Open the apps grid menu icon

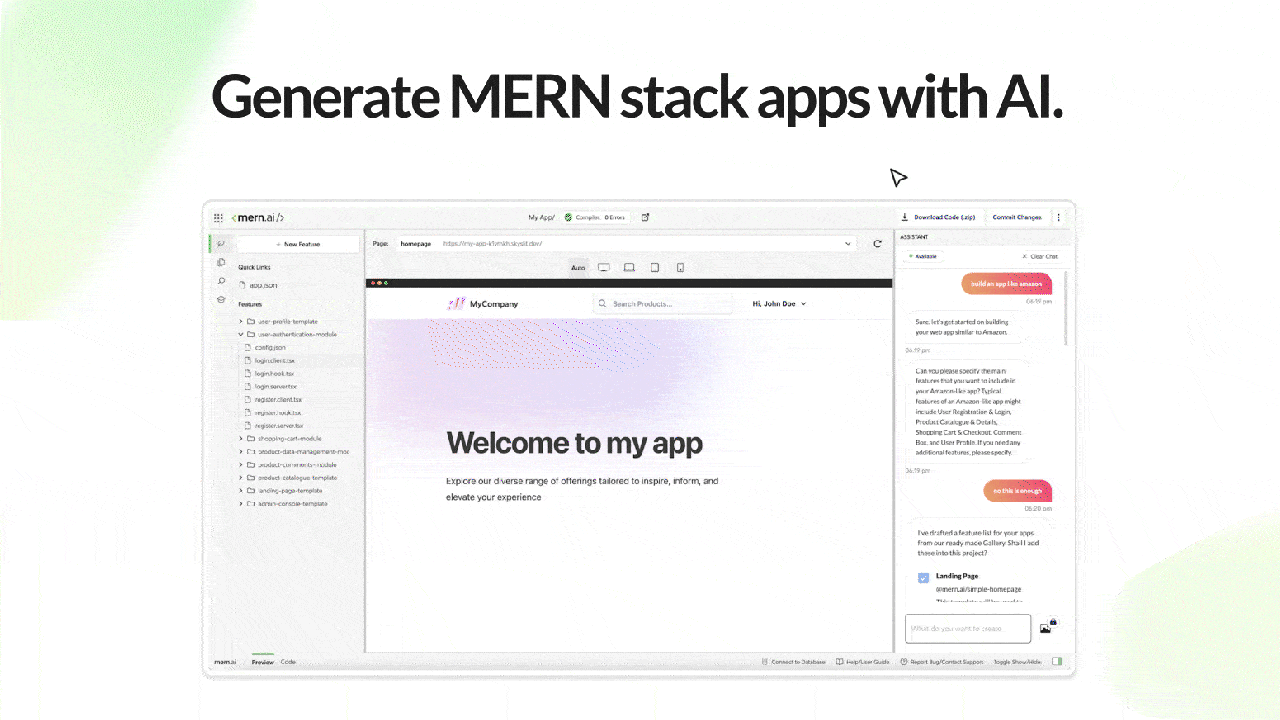point(218,217)
